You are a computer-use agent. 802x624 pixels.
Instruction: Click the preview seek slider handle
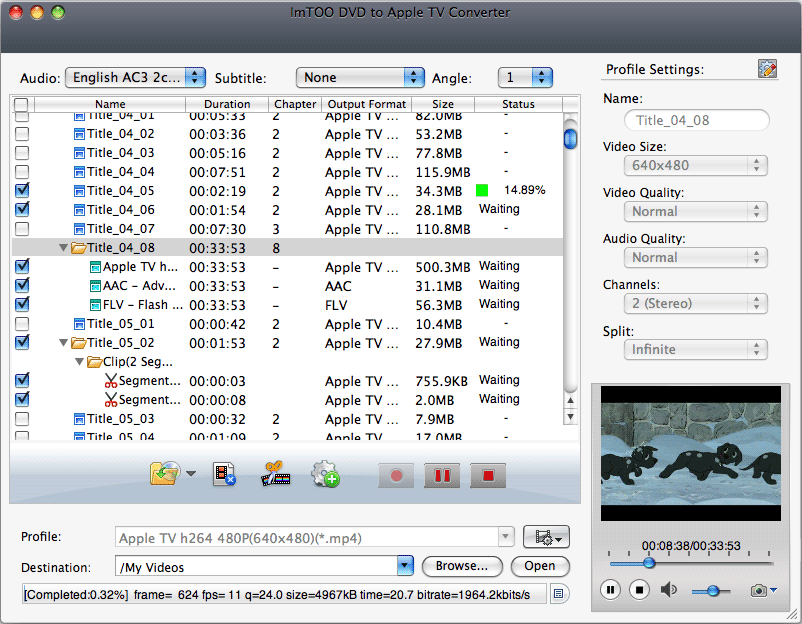coord(649,564)
